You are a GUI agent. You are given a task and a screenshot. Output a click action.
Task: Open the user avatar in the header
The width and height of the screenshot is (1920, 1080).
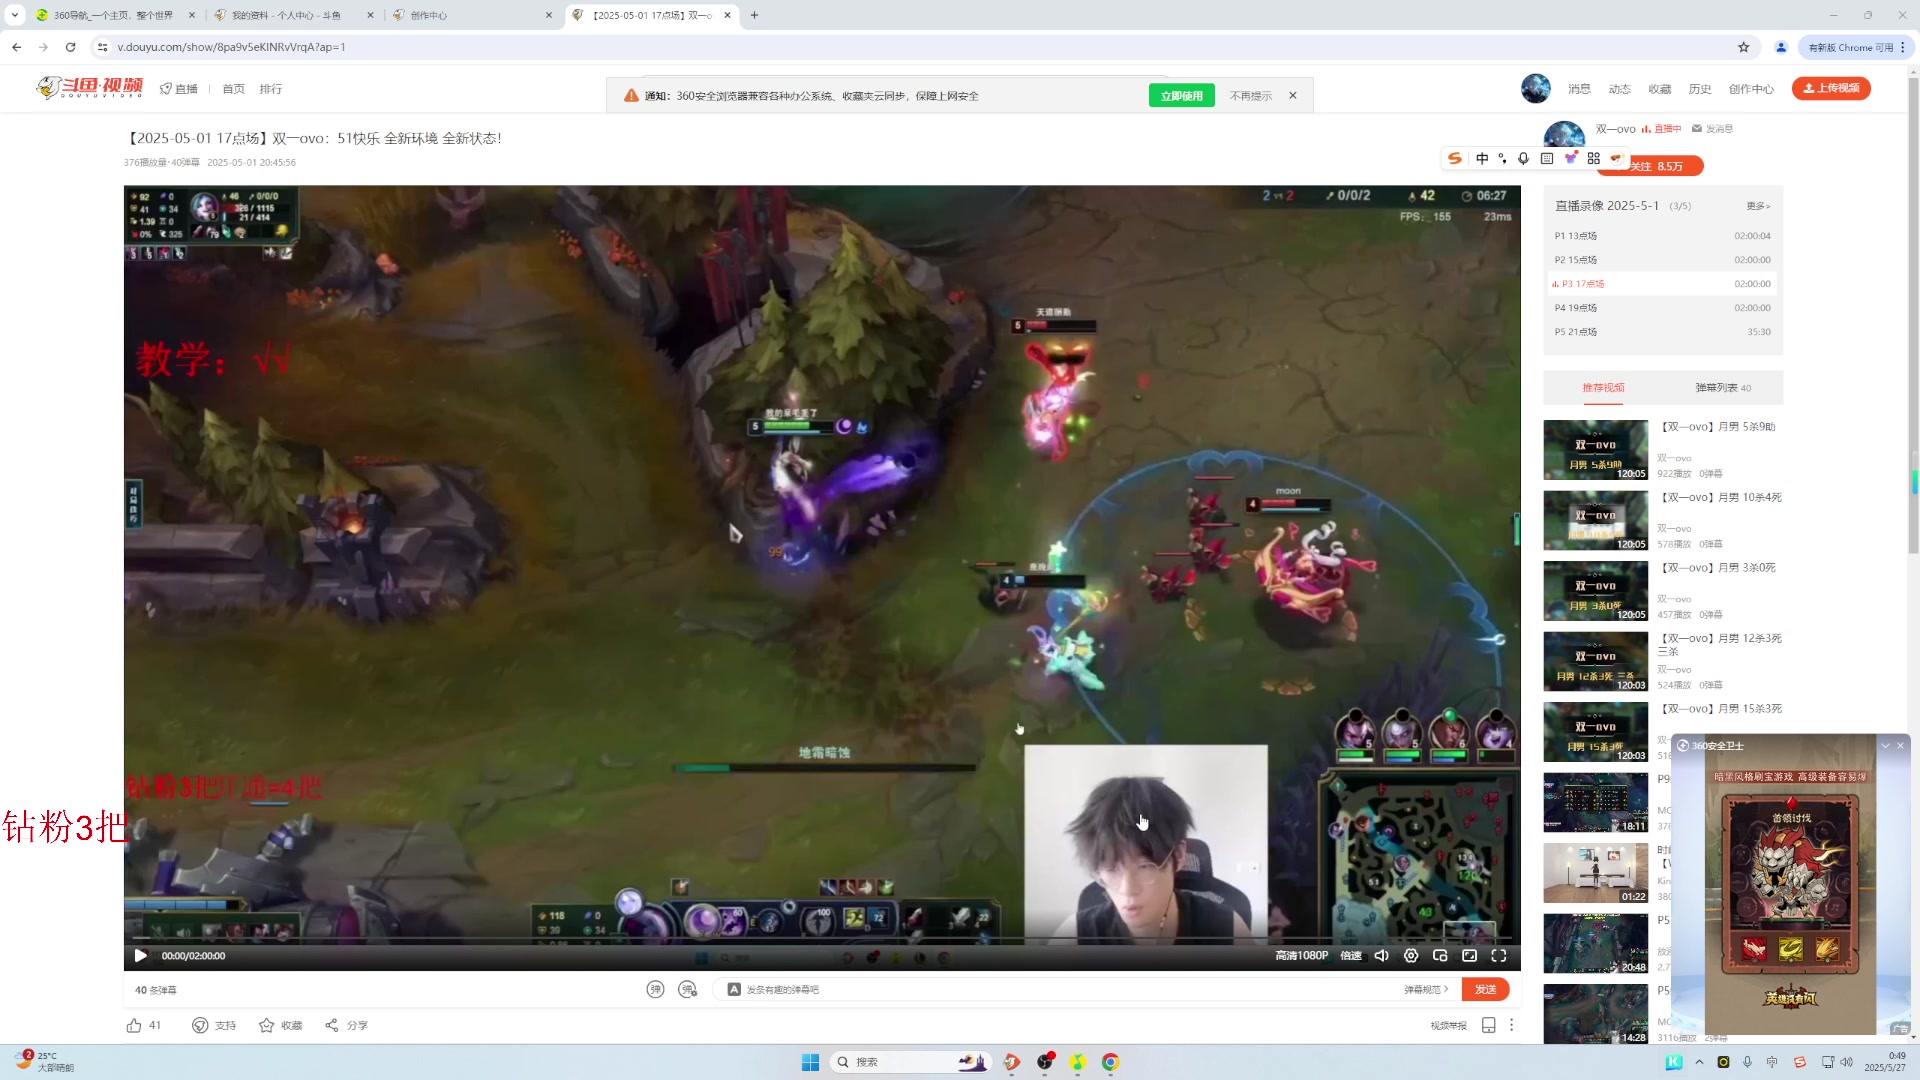click(x=1535, y=88)
